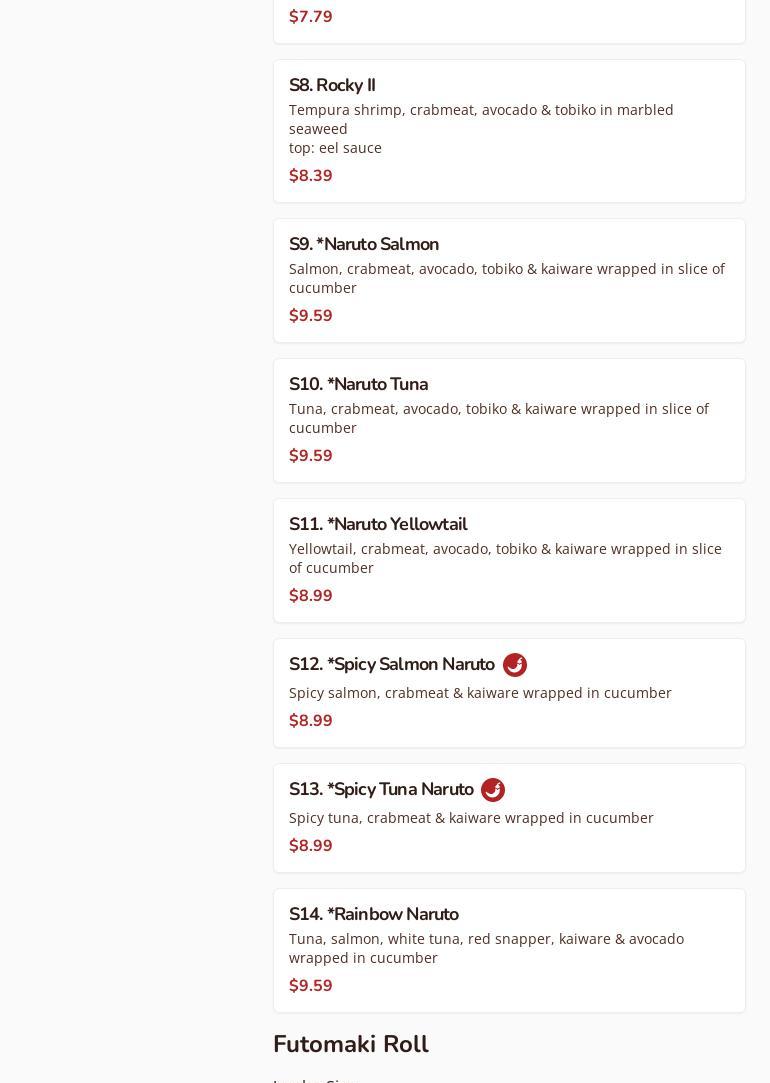Screen dimensions: 770x1083
Task: Select S9. Naruto Salmon item title
Action: coord(364,245)
